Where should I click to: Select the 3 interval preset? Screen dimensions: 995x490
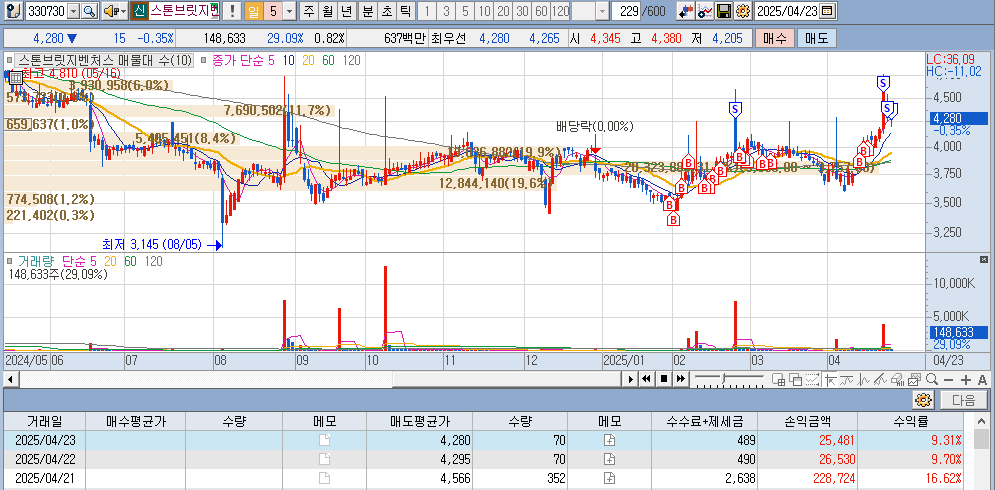446,11
